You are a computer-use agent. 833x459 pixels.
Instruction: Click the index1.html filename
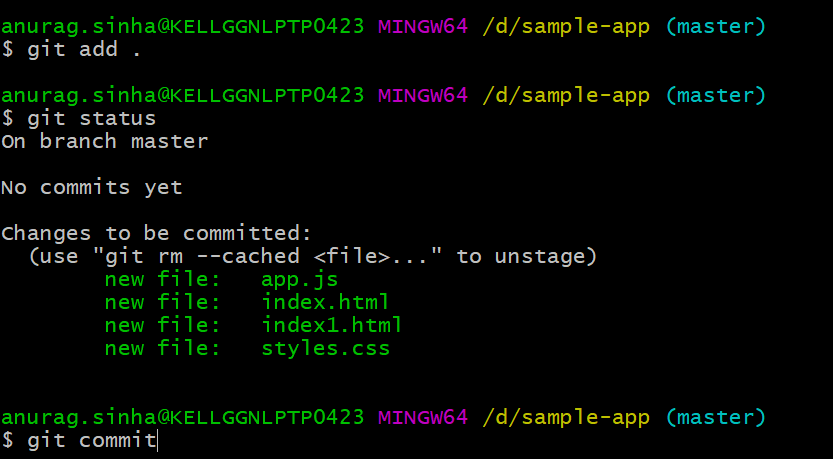[331, 325]
